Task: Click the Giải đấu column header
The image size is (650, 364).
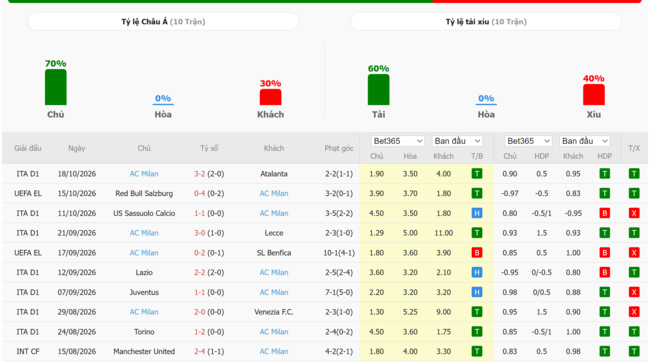Action: (28, 148)
